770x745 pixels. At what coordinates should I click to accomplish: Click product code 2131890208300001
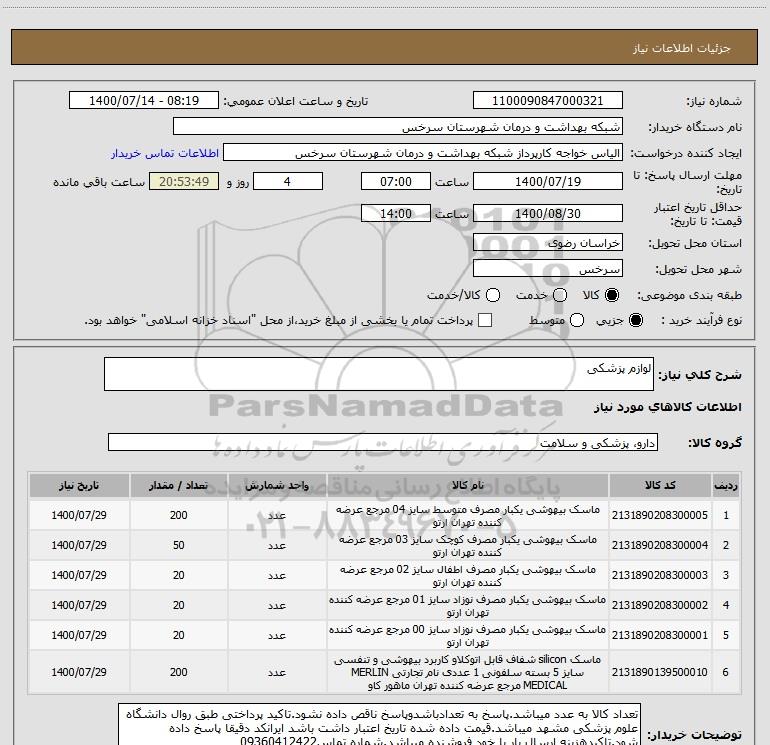click(660, 635)
